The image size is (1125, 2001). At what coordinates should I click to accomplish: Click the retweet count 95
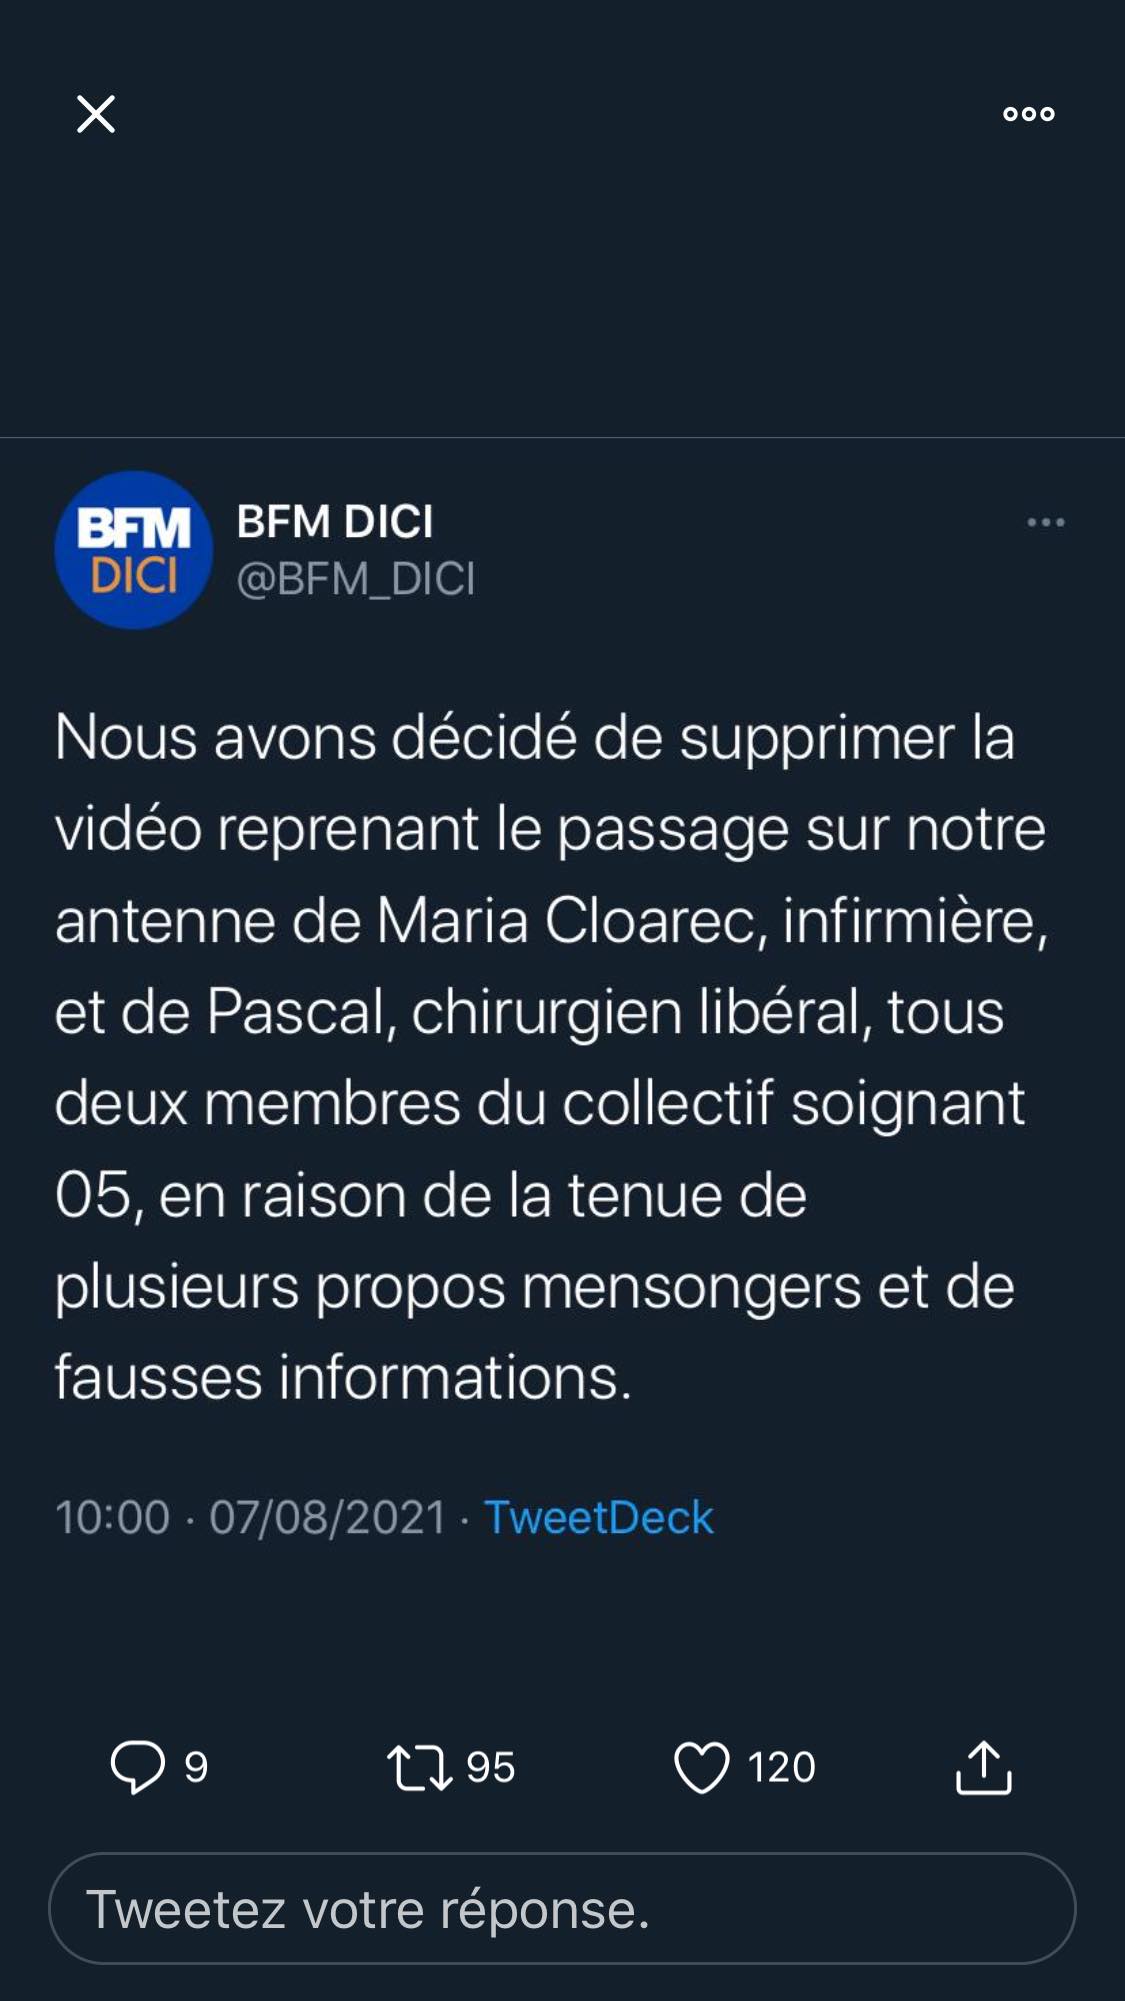tap(490, 1767)
